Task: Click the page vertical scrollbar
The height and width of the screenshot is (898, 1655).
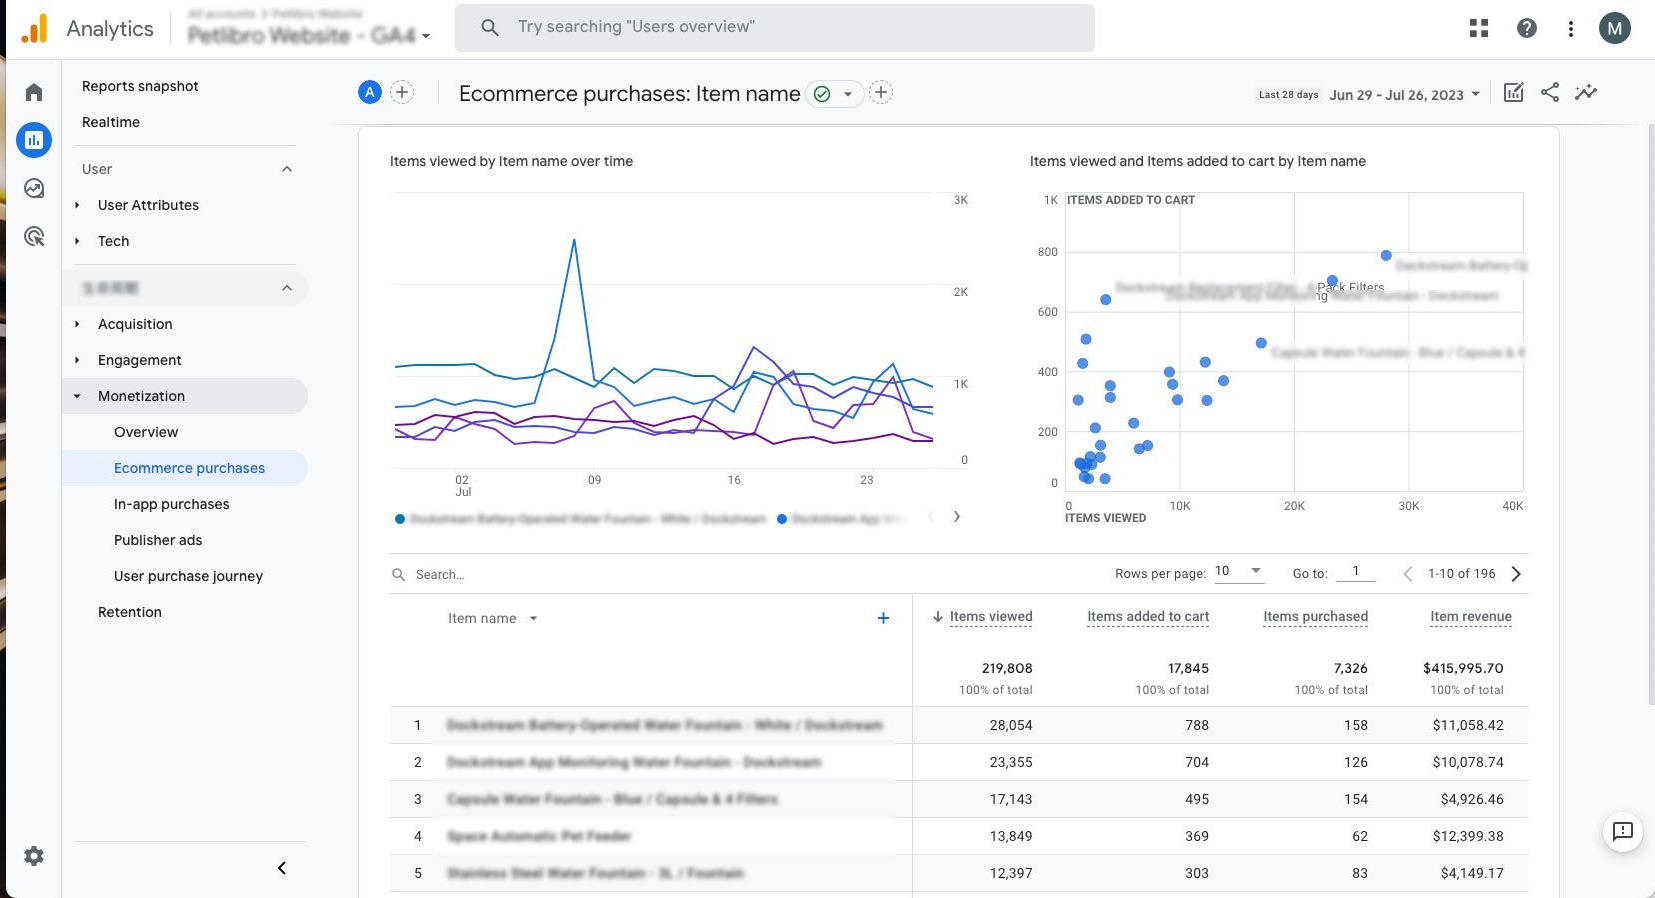Action: pos(1650,415)
